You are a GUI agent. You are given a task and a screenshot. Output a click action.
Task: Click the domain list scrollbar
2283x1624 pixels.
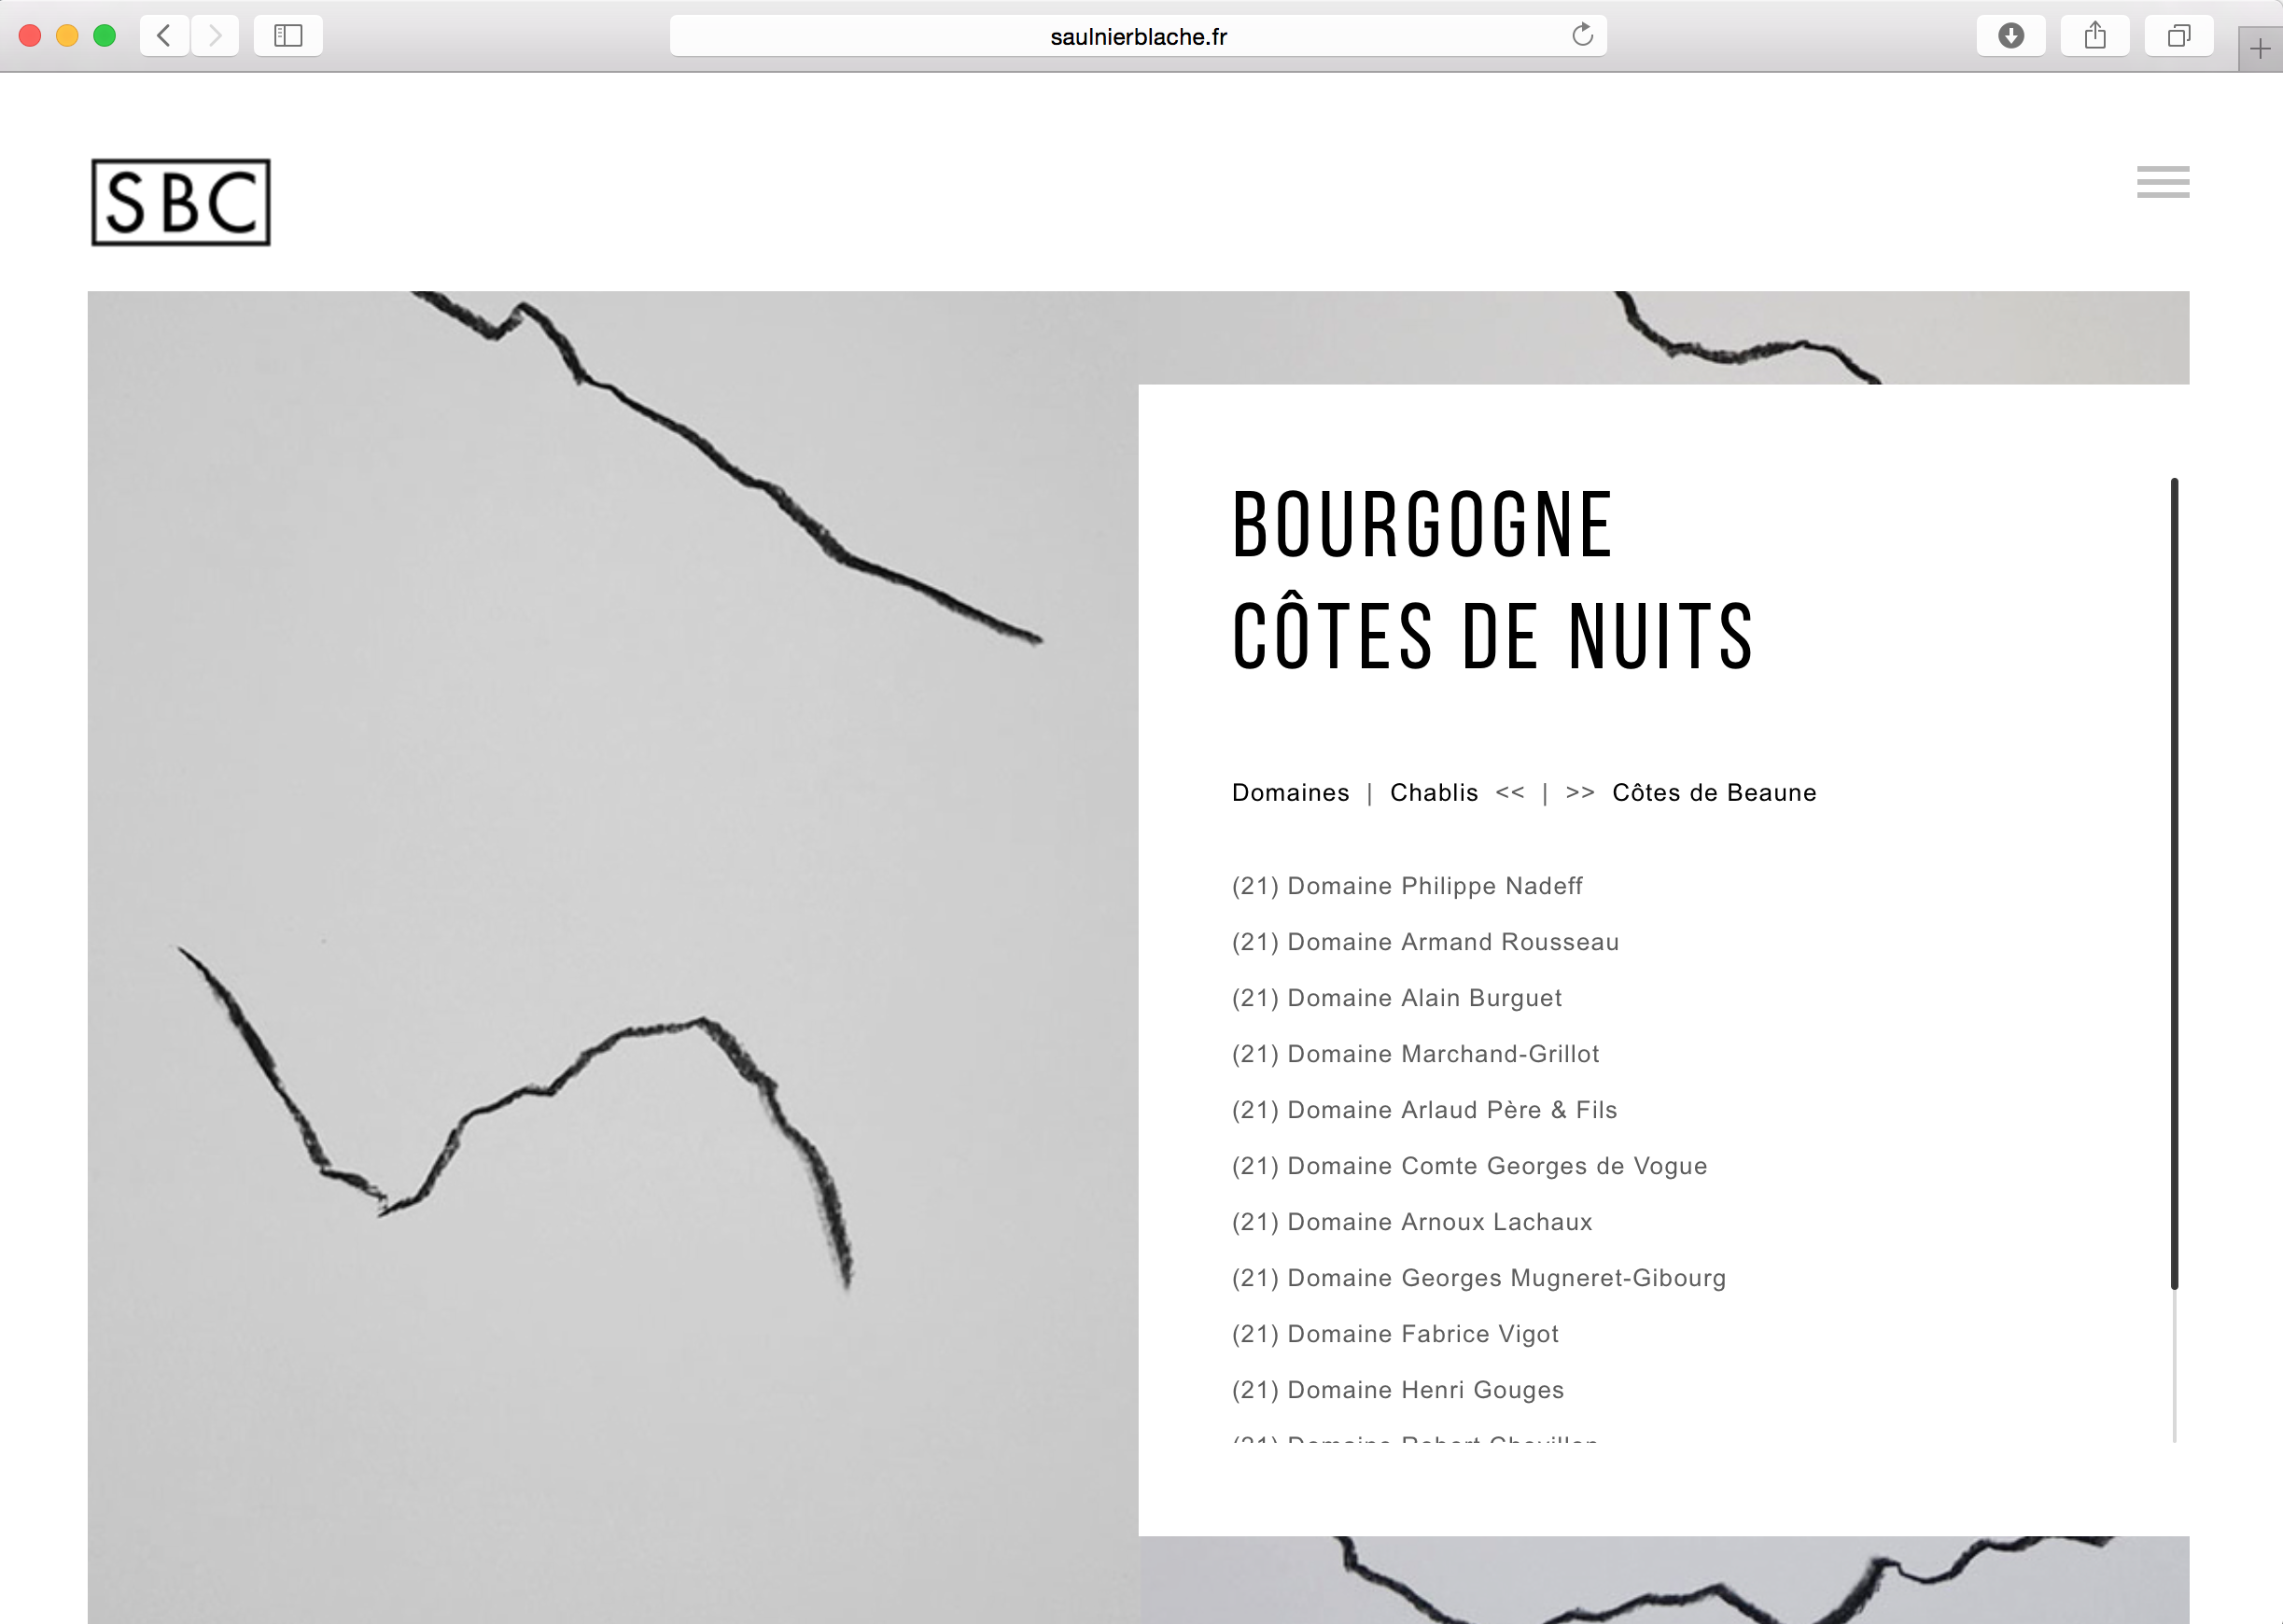tap(2174, 884)
